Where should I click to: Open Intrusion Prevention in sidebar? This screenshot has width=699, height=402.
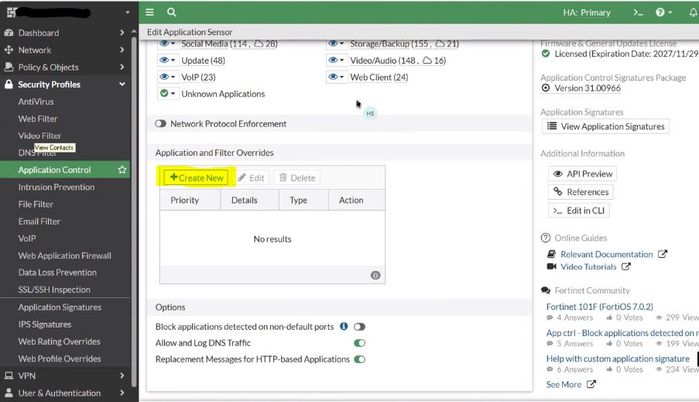click(56, 187)
